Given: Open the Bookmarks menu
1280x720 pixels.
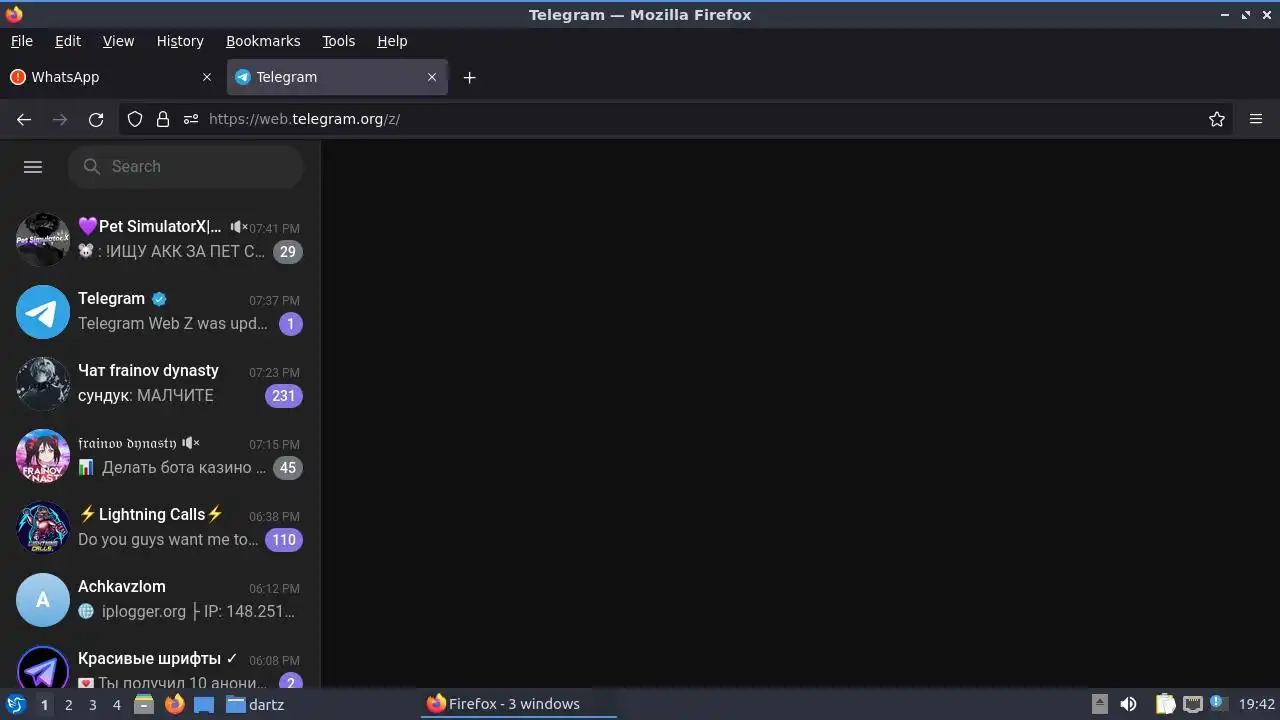Looking at the screenshot, I should (263, 41).
